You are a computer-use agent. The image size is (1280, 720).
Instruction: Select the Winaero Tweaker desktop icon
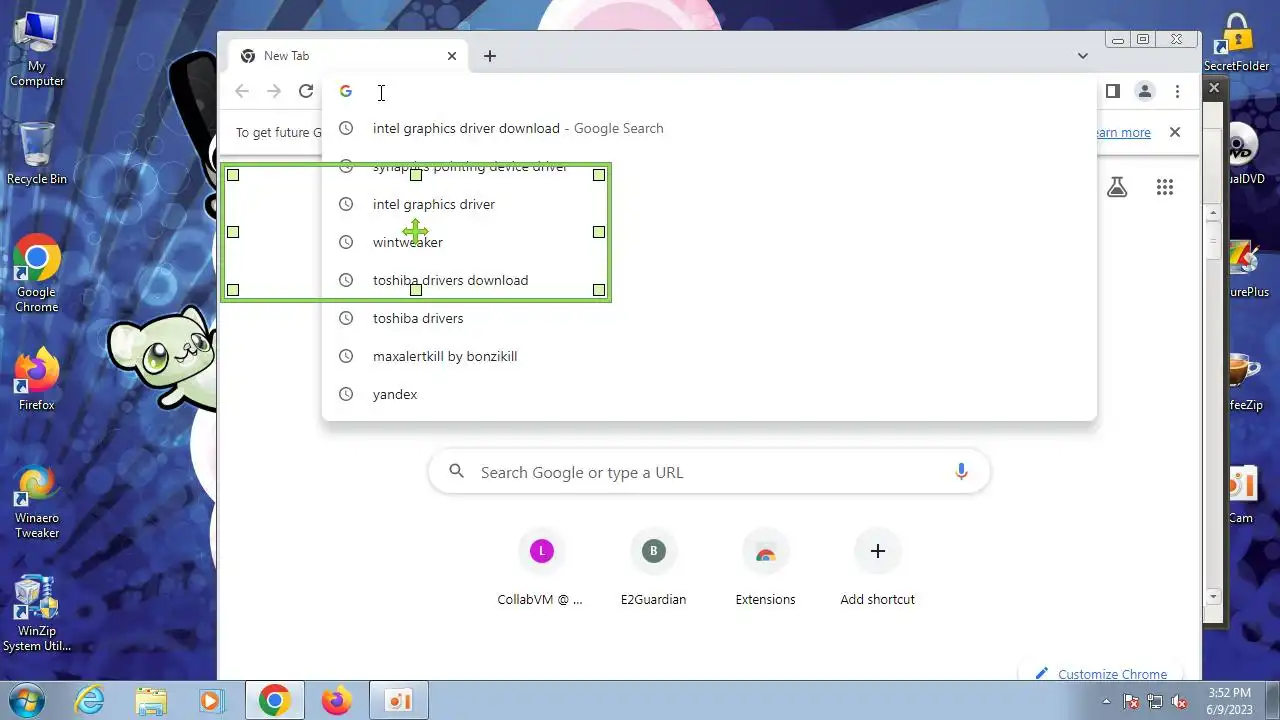click(37, 502)
